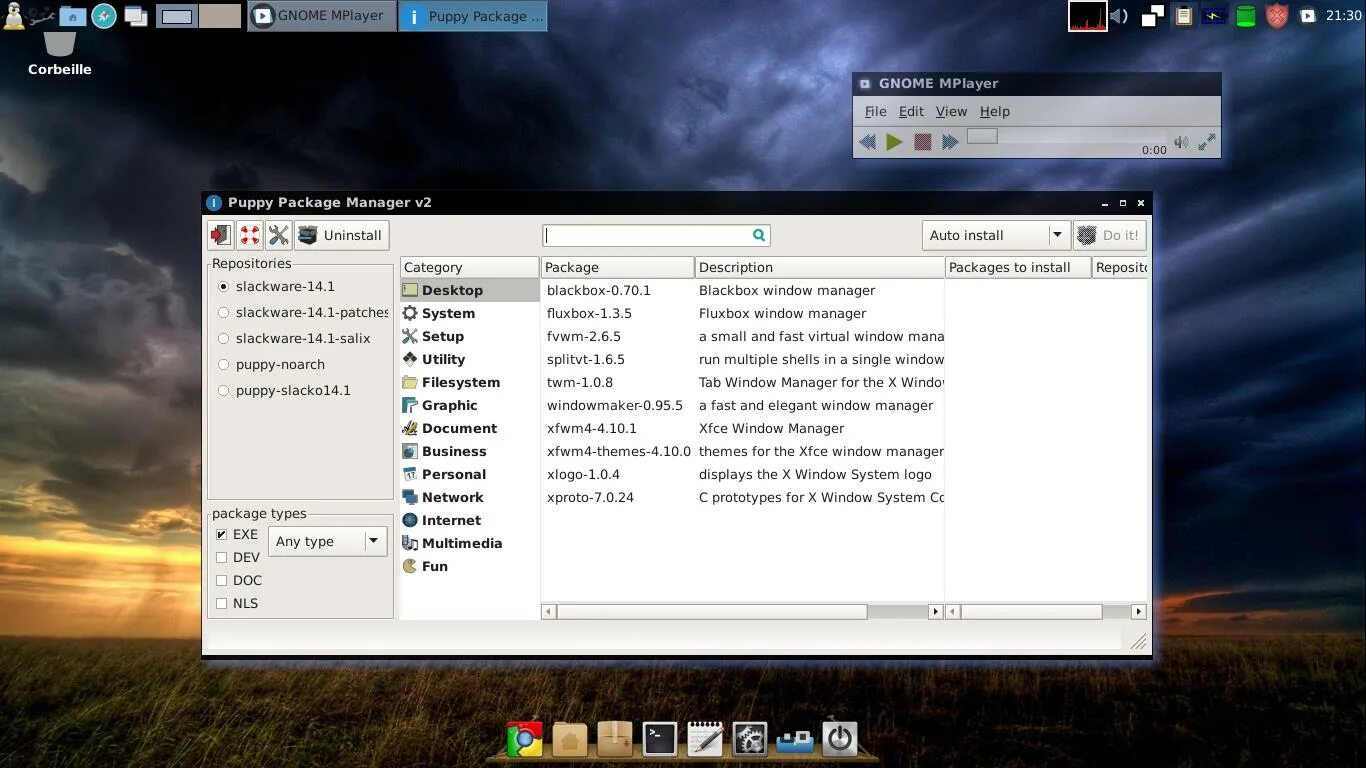Open the notepad text editor dock icon
The image size is (1366, 768).
[x=705, y=739]
